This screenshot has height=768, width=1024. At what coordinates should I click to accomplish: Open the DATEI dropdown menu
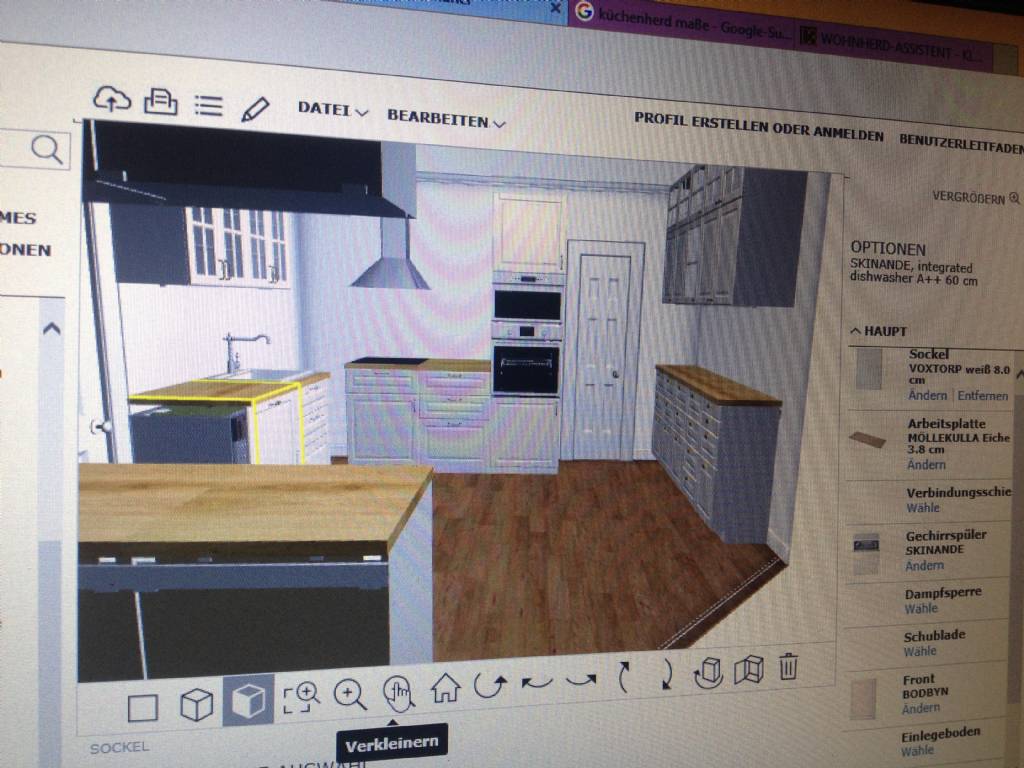333,110
